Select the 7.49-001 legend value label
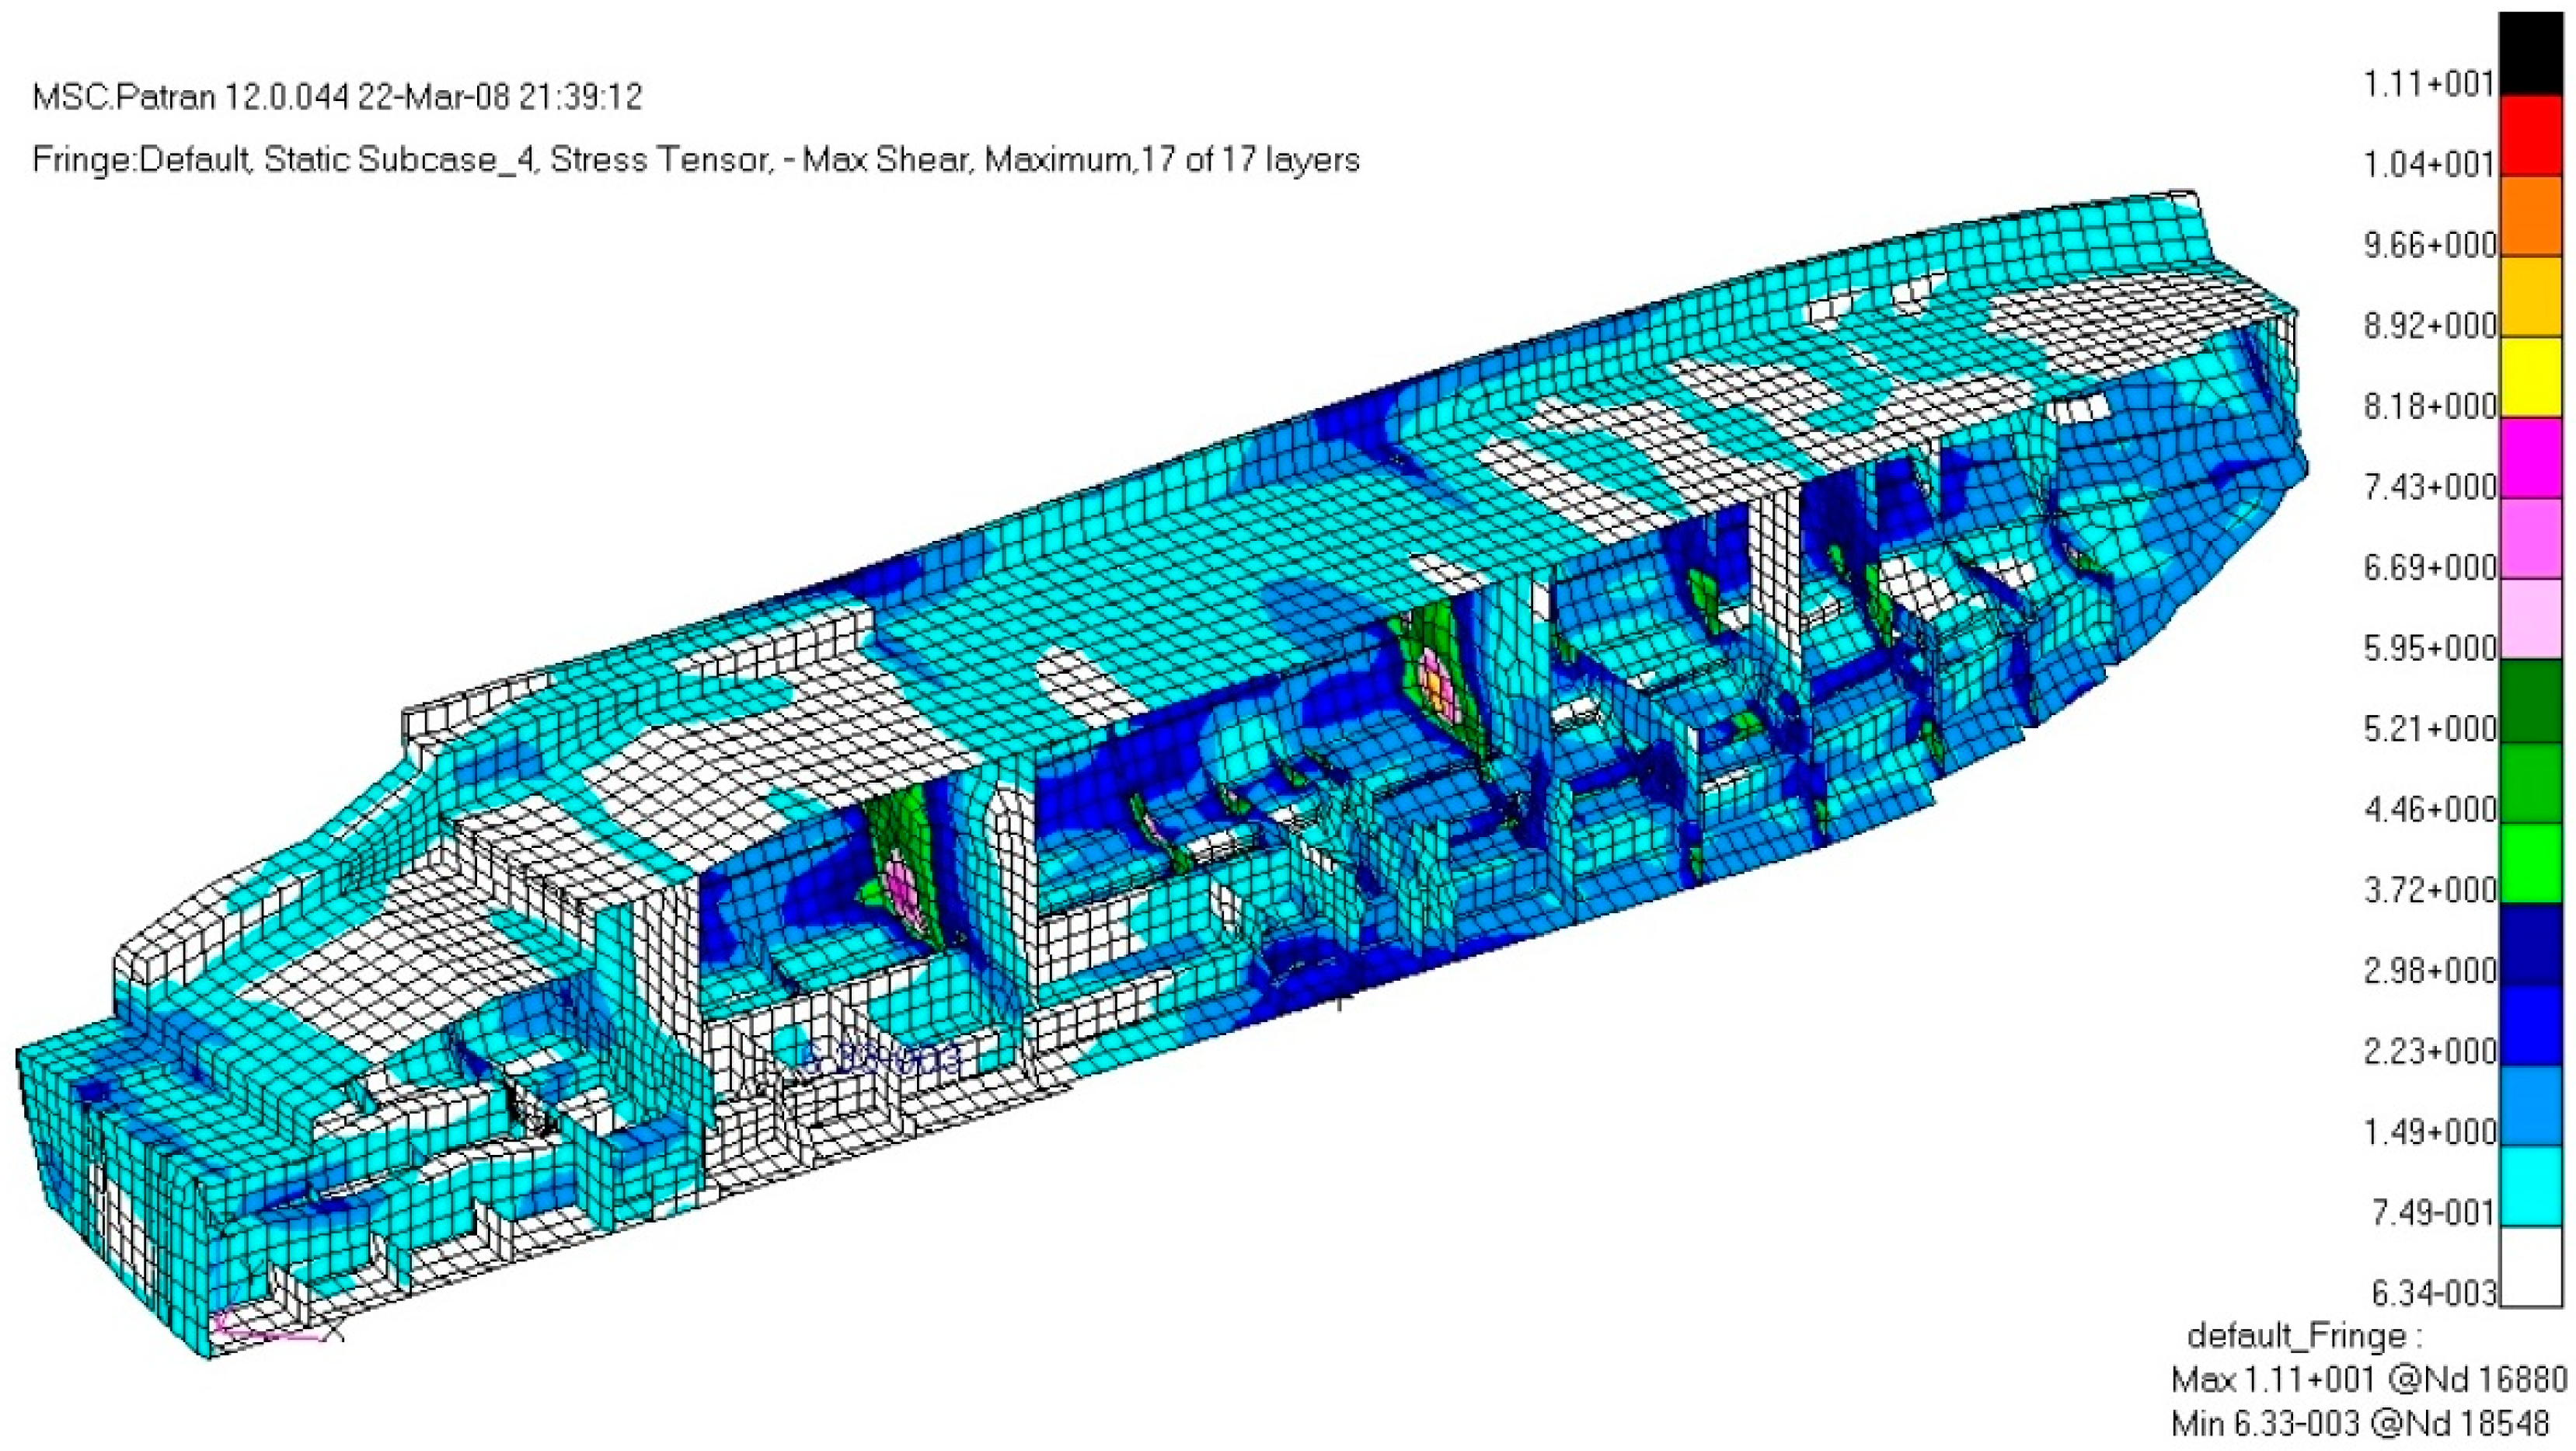 coord(2432,1213)
